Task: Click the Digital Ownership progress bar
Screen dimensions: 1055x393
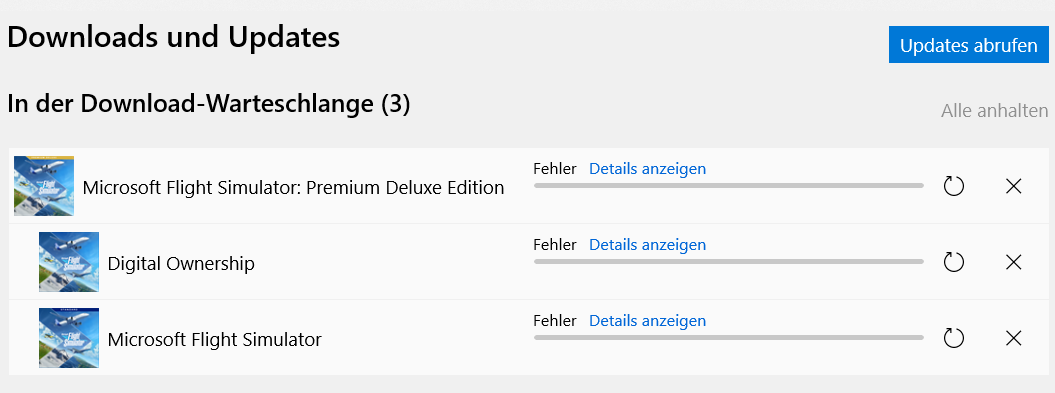Action: (729, 261)
